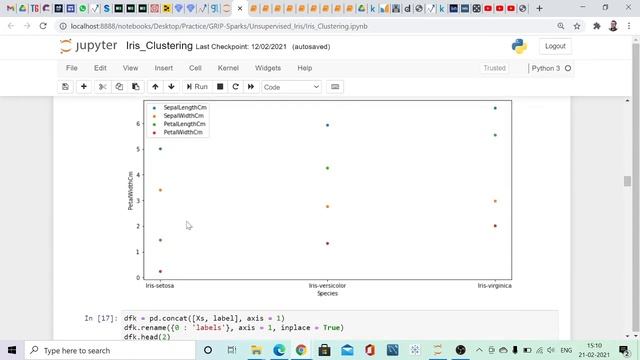Open the Kernel status circle beside Python 3
The height and width of the screenshot is (360, 640).
point(568,68)
